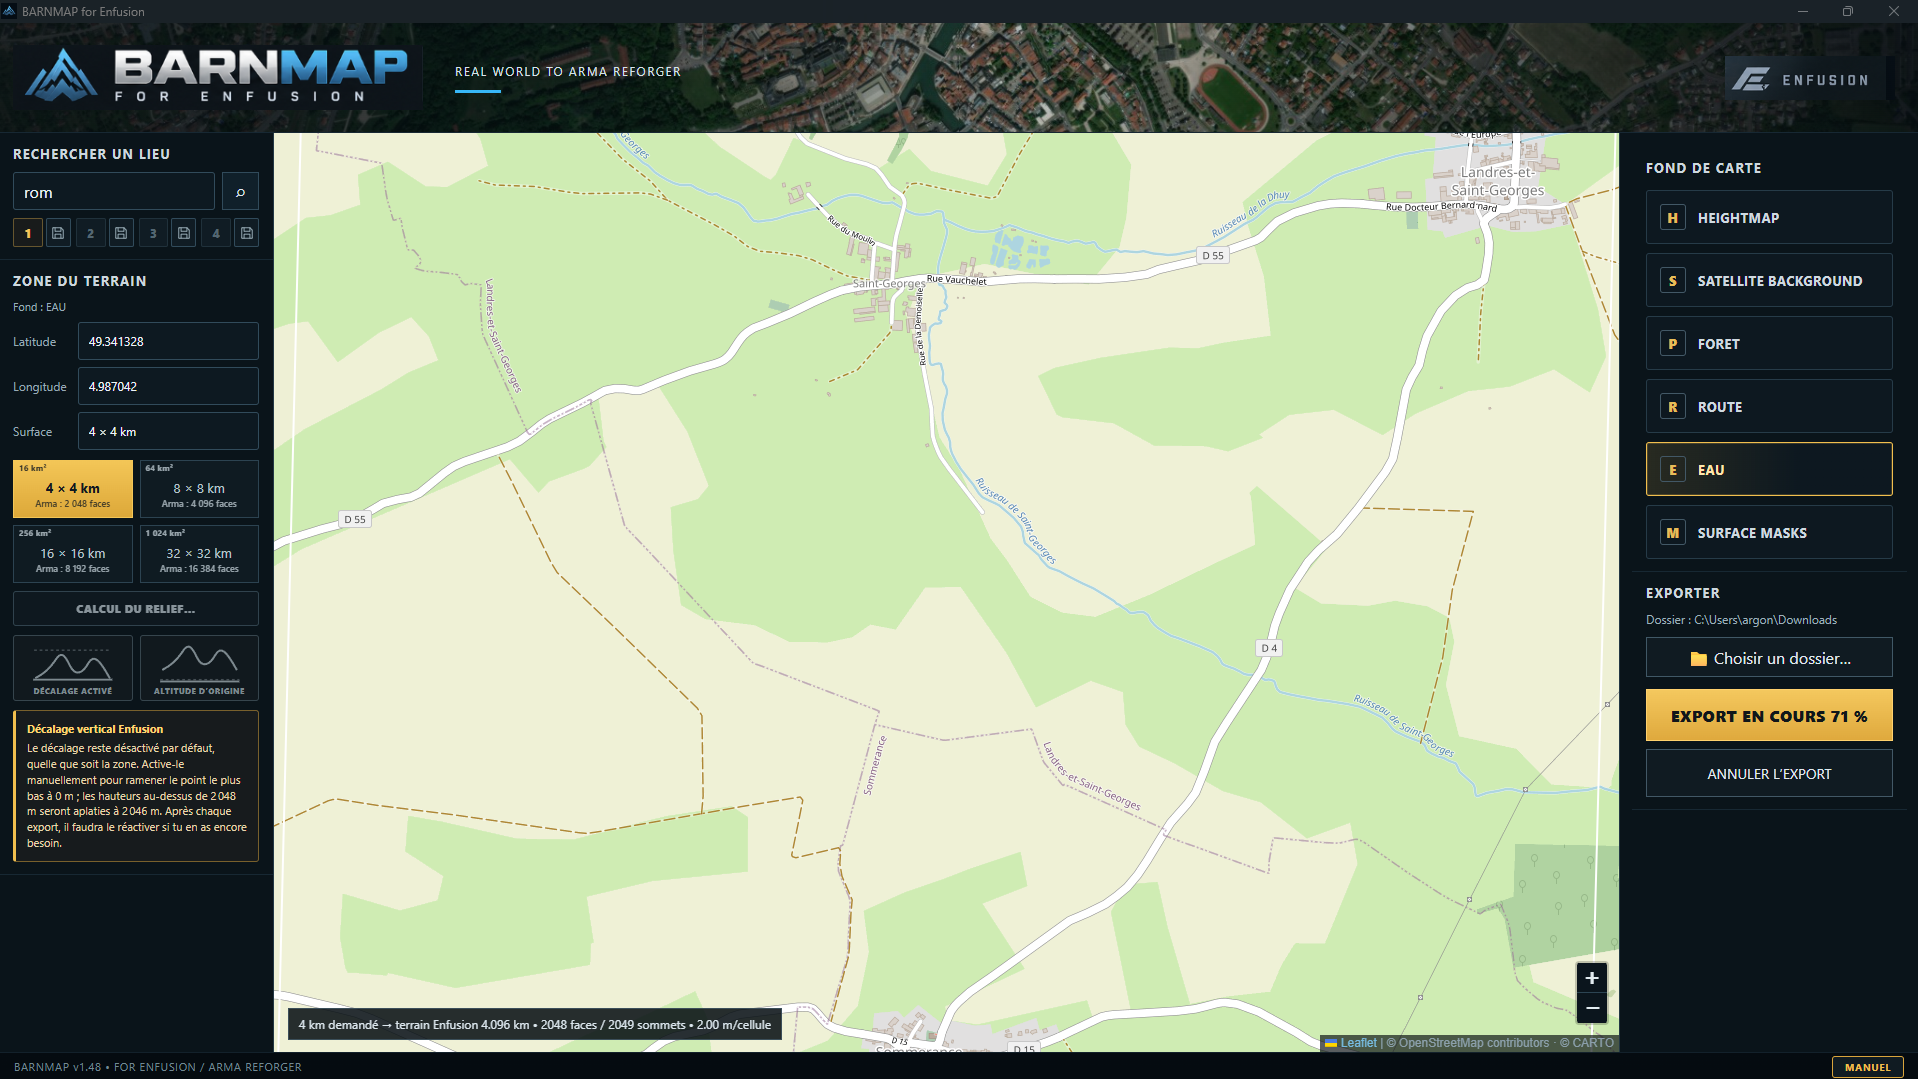Select the 16 × 16 km terrain size
1918x1079 pixels.
pyautogui.click(x=73, y=554)
